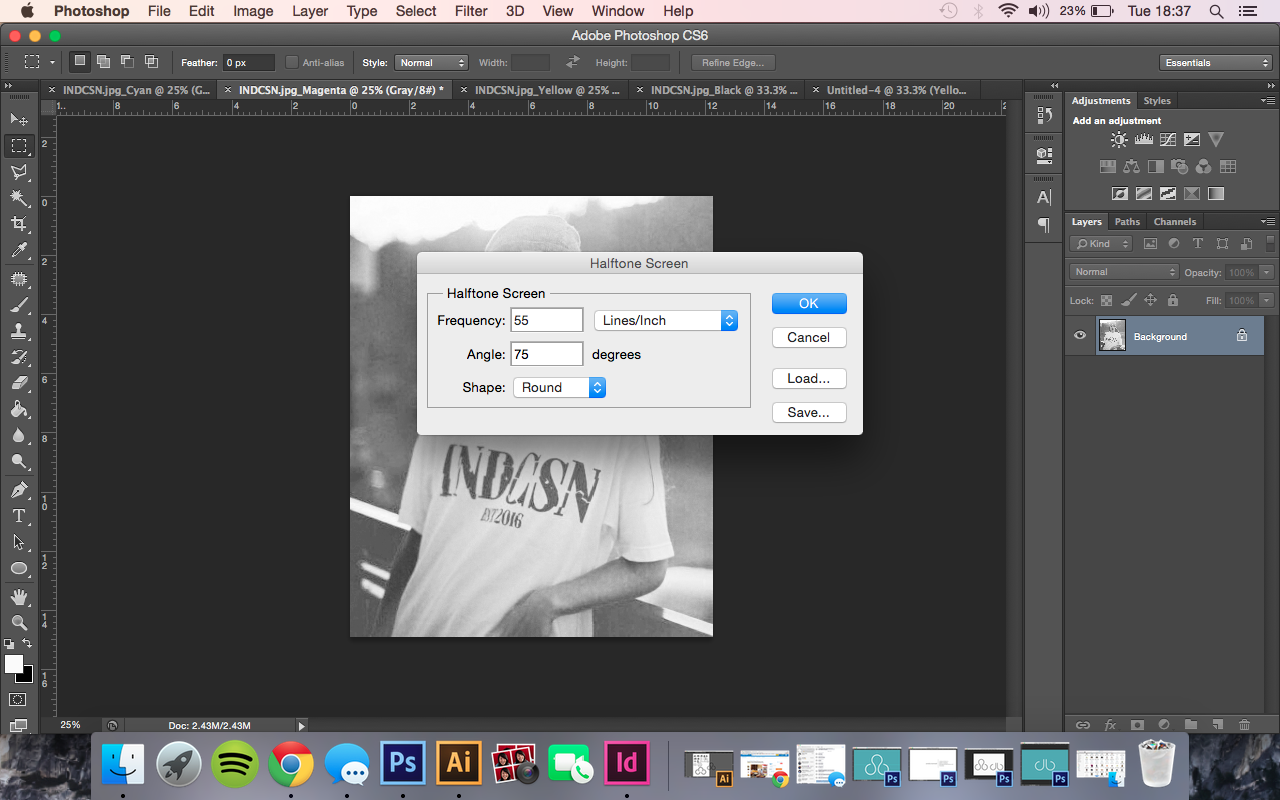
Task: Click the Angle input field
Action: [x=547, y=354]
